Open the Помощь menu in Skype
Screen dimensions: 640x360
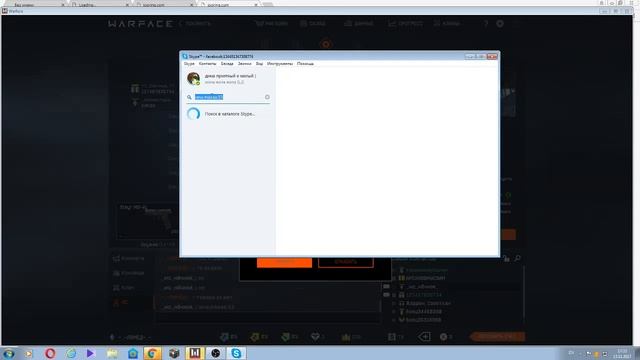(305, 64)
